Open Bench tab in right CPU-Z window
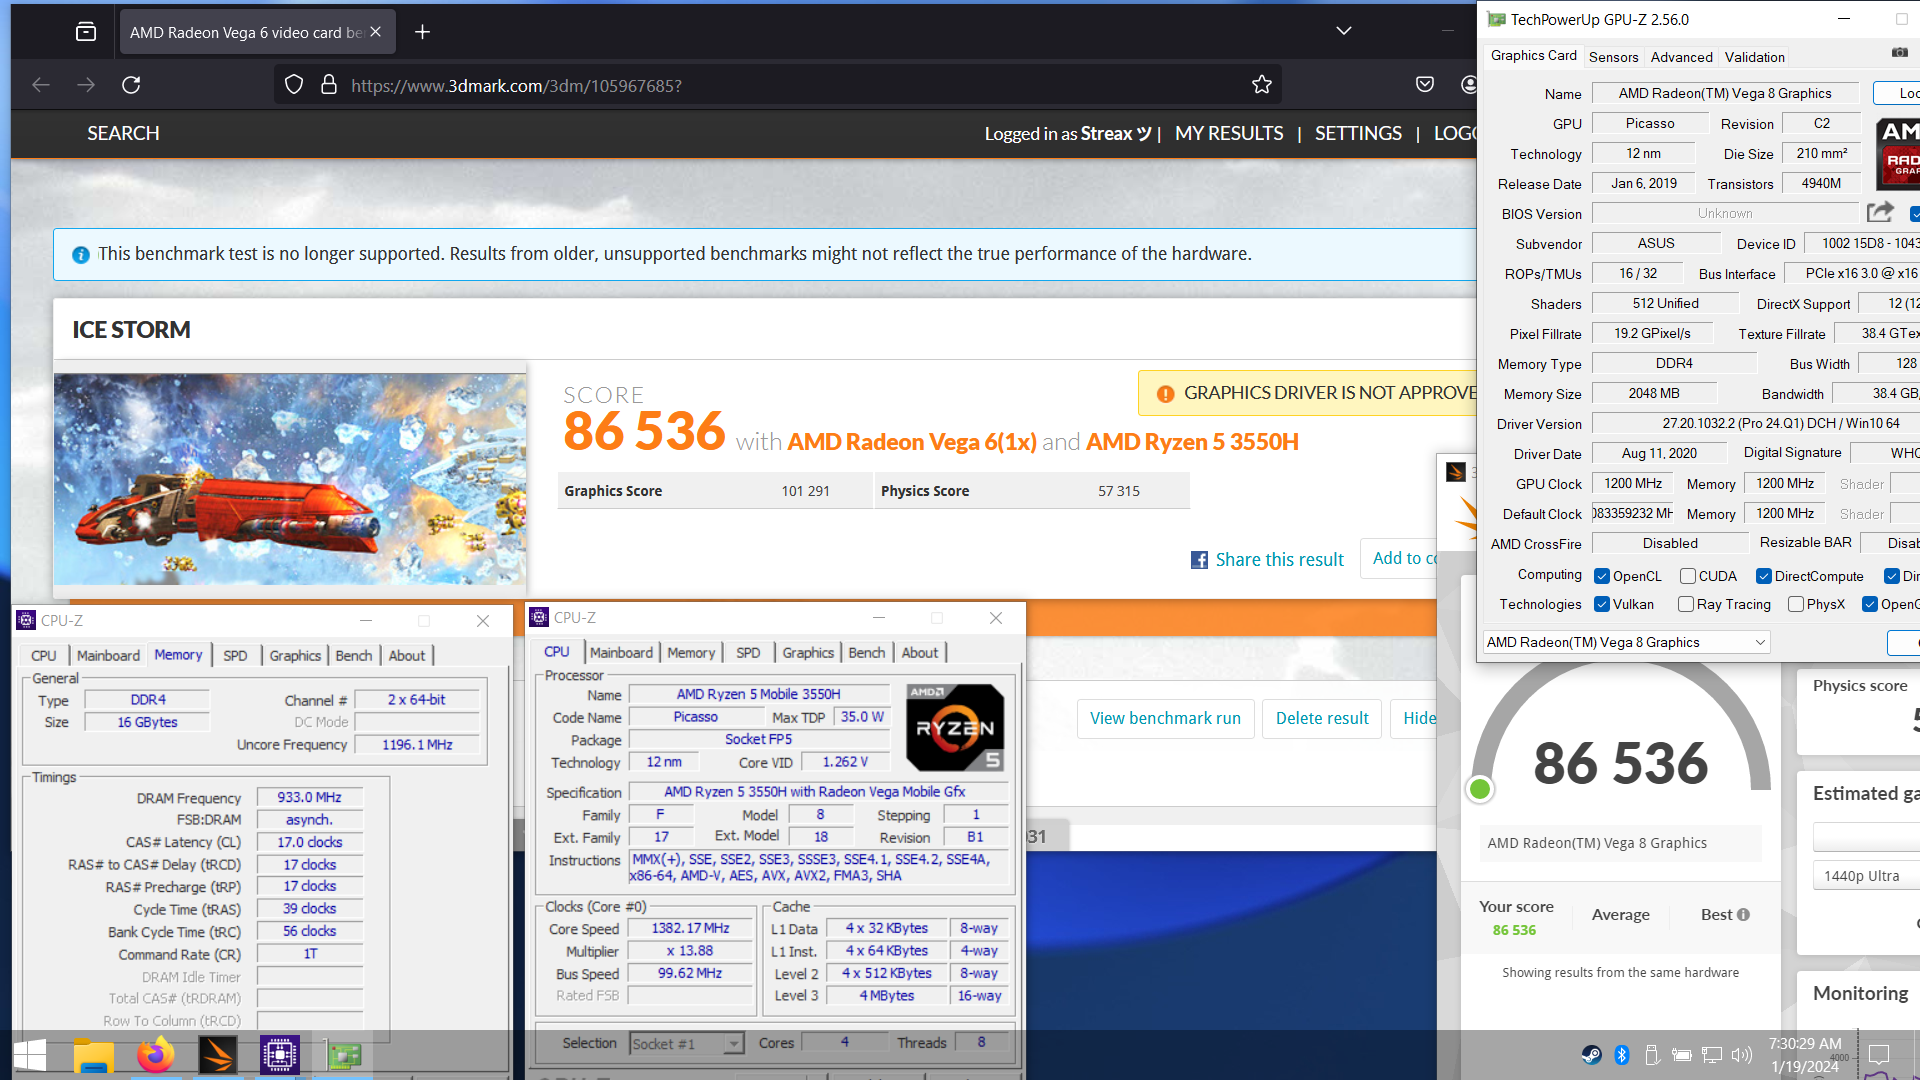The image size is (1920, 1080). [x=867, y=653]
